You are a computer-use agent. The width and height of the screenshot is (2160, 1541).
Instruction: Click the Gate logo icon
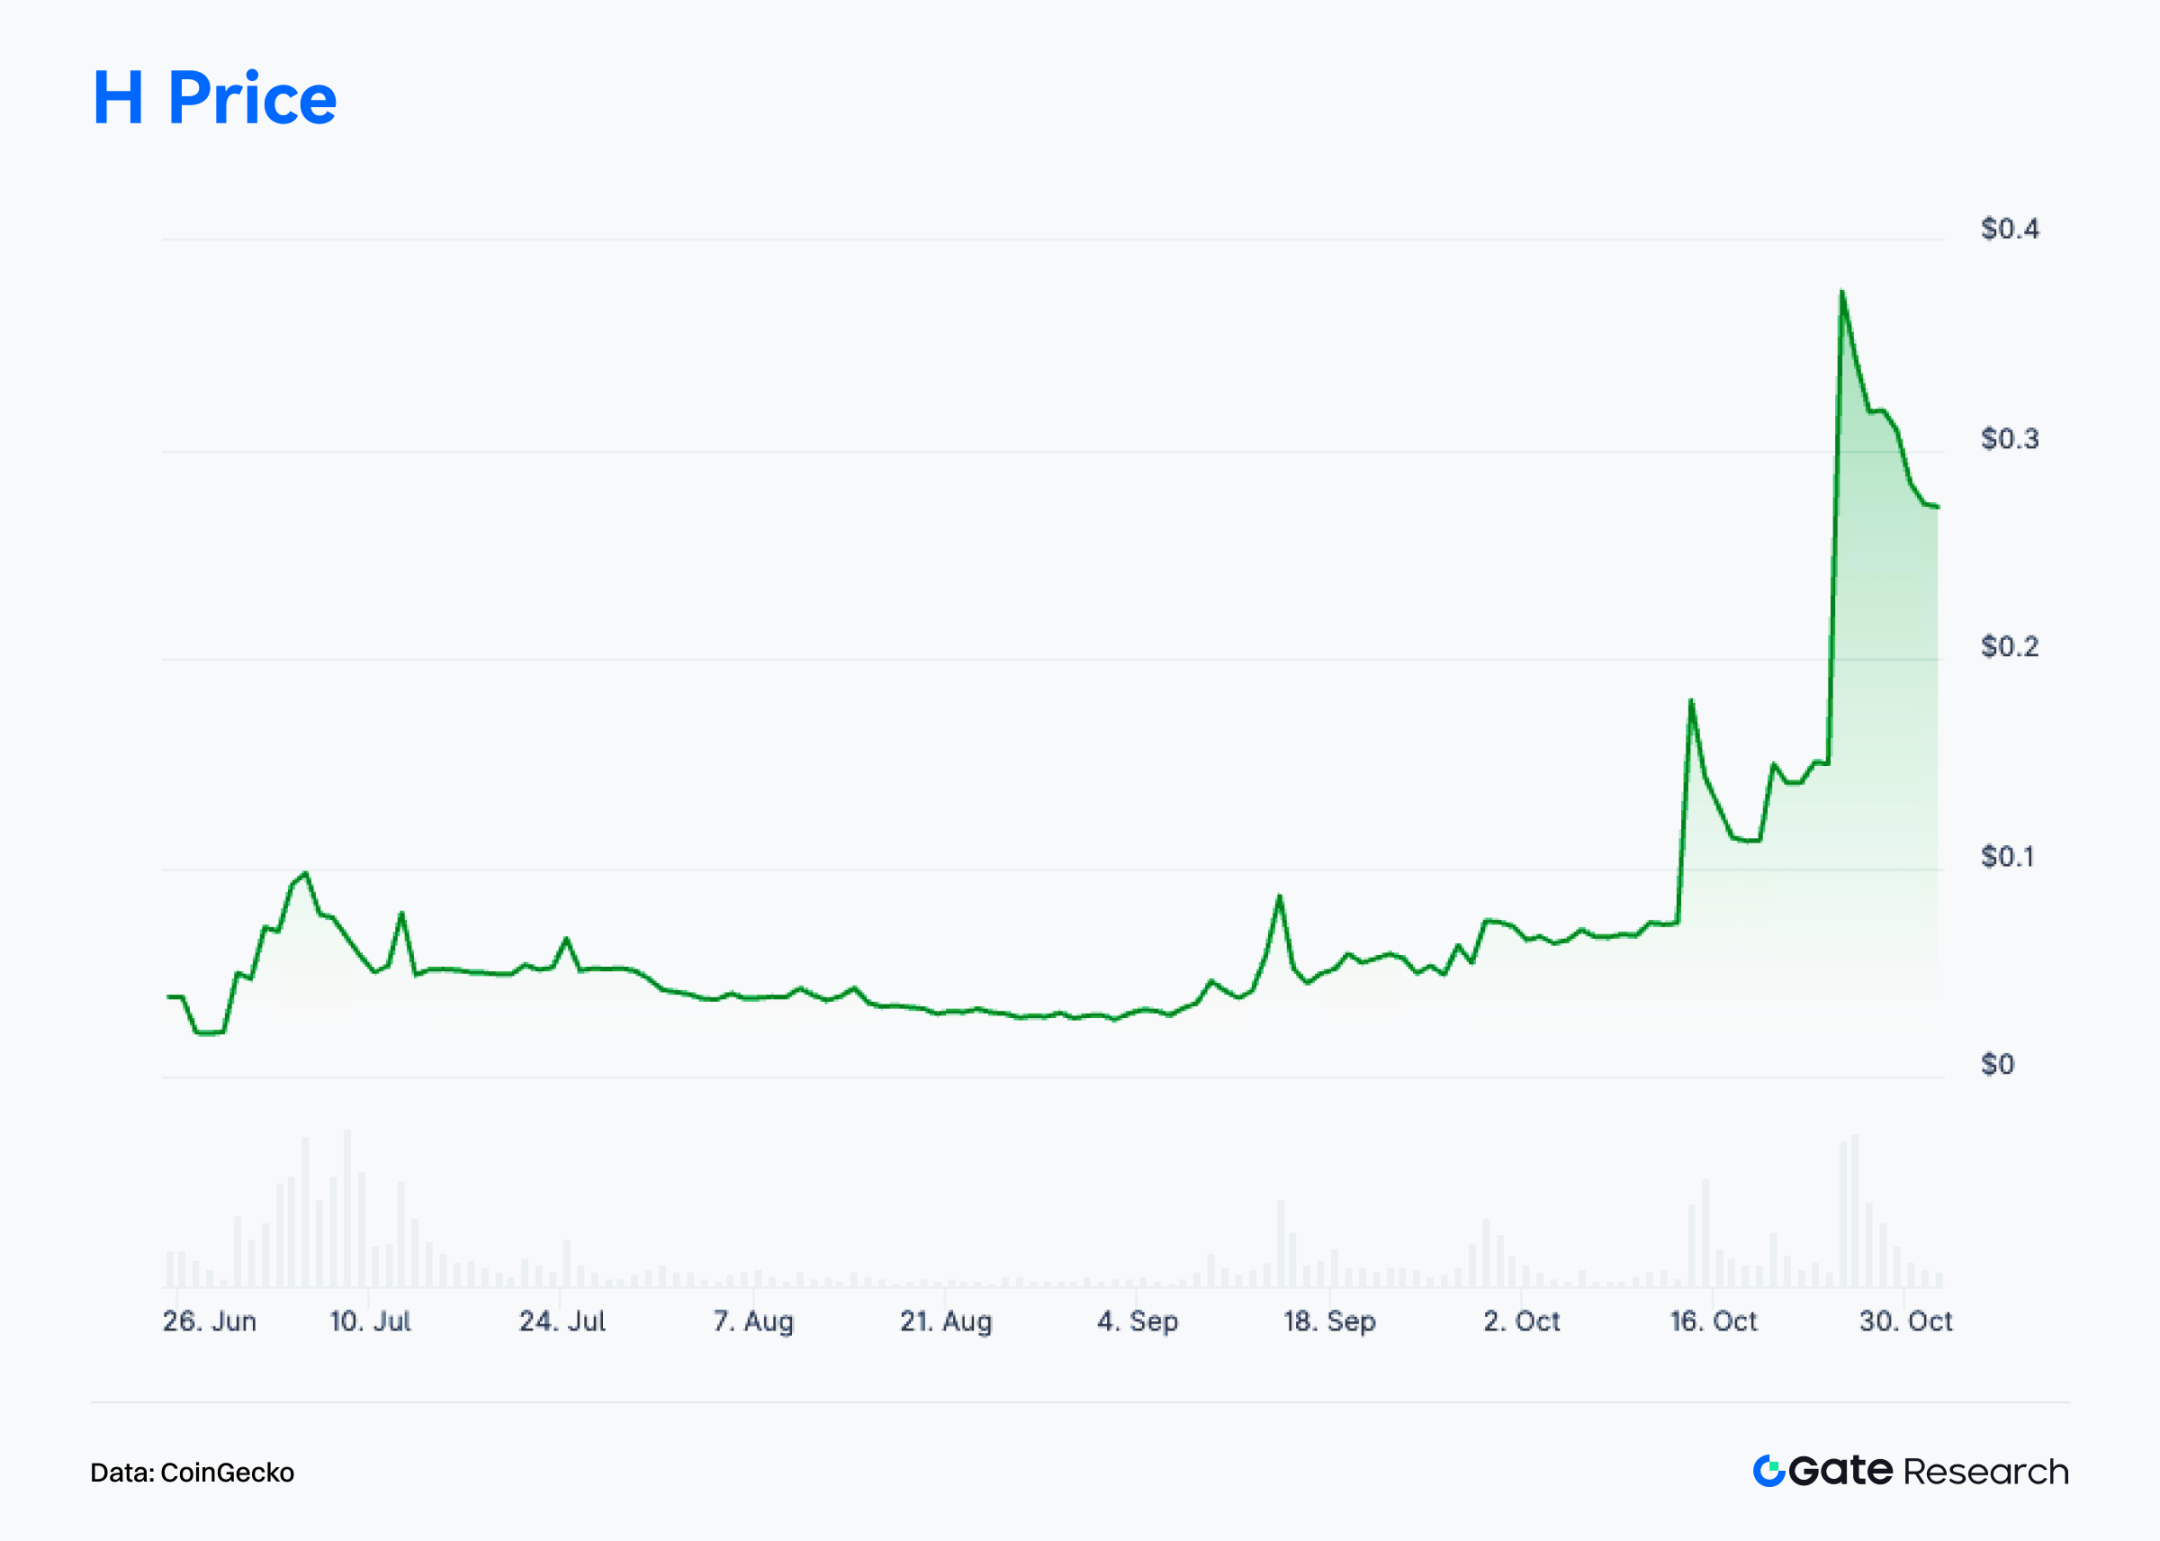1769,1471
